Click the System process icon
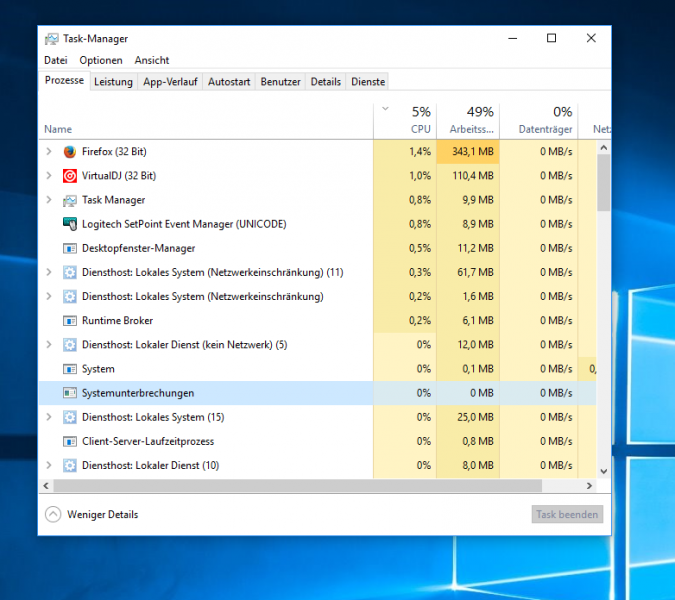 (70, 369)
